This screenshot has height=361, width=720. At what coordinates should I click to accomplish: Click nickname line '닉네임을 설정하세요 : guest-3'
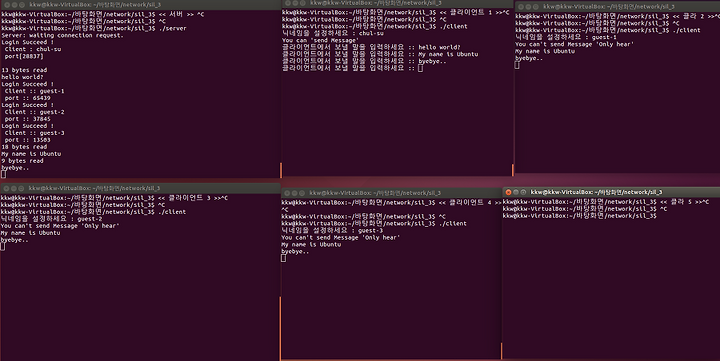pos(332,231)
